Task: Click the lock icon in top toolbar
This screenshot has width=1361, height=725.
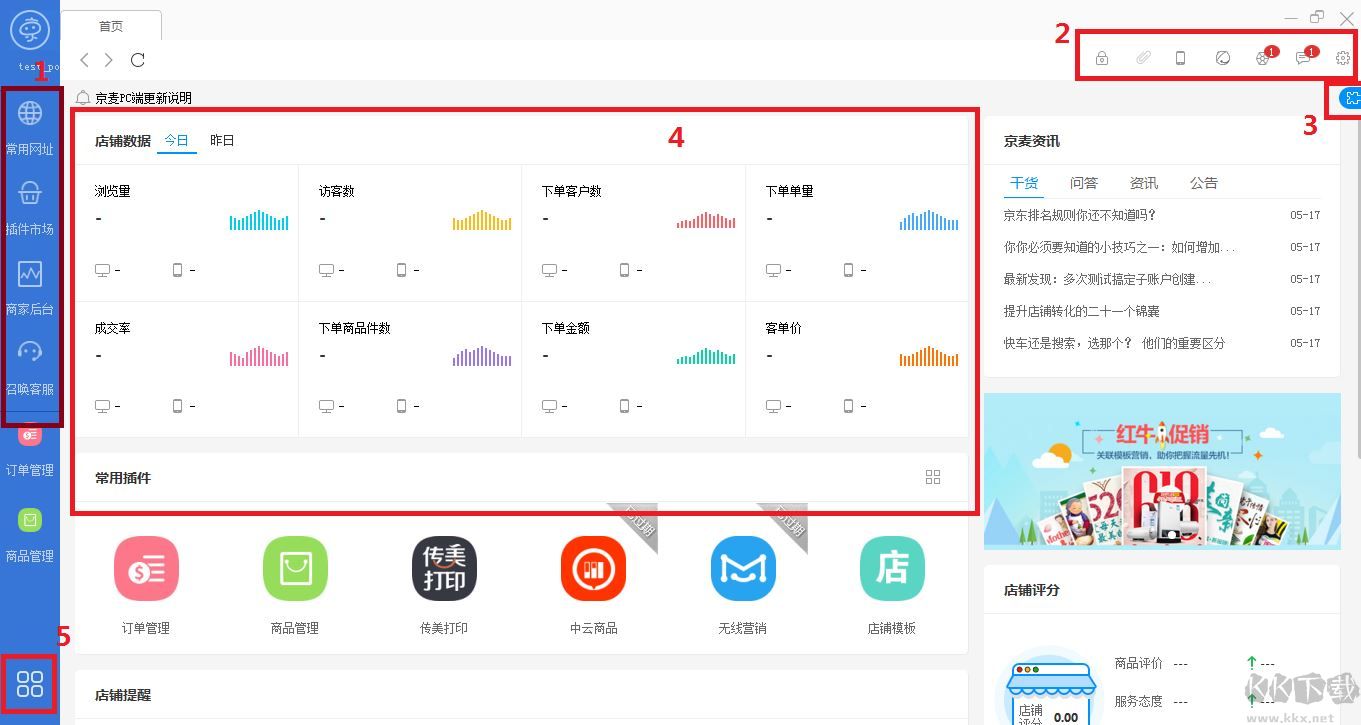Action: pyautogui.click(x=1102, y=58)
